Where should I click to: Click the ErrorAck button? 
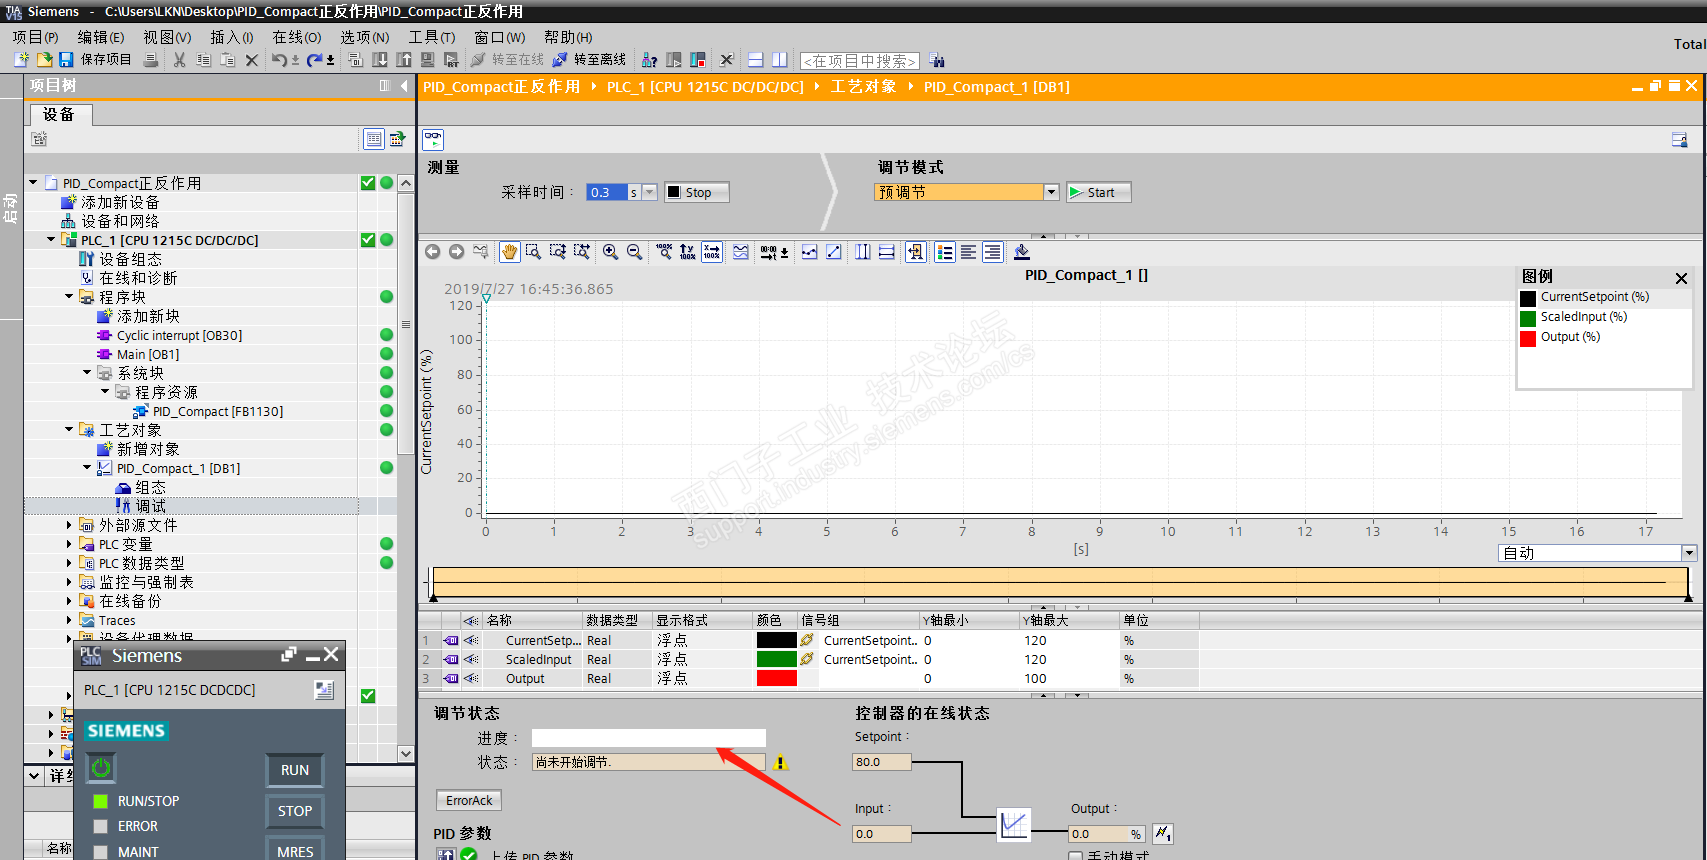click(x=469, y=800)
